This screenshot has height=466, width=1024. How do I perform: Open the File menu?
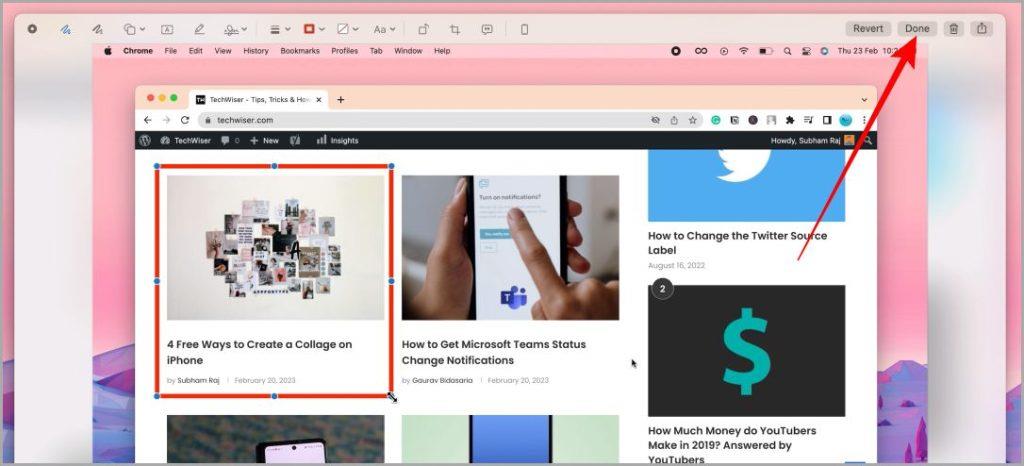(170, 51)
